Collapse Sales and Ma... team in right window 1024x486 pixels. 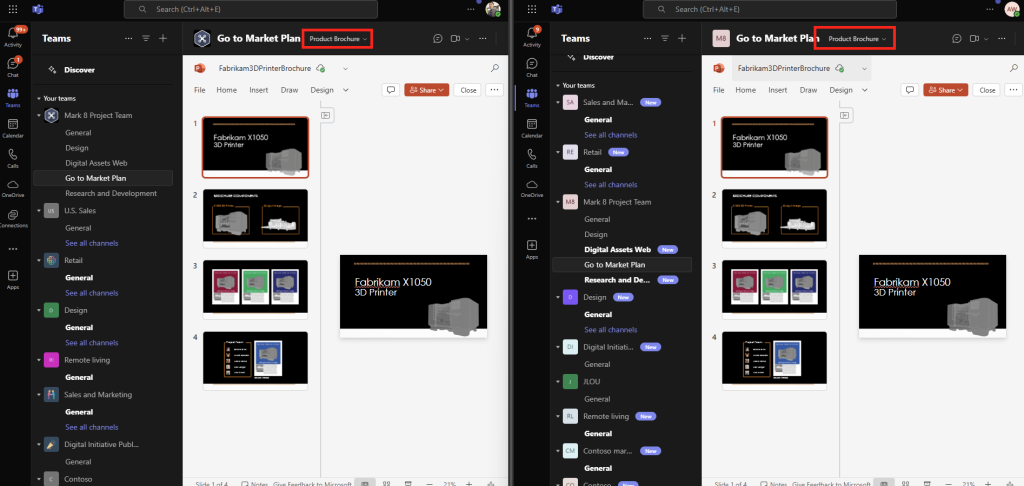point(558,103)
